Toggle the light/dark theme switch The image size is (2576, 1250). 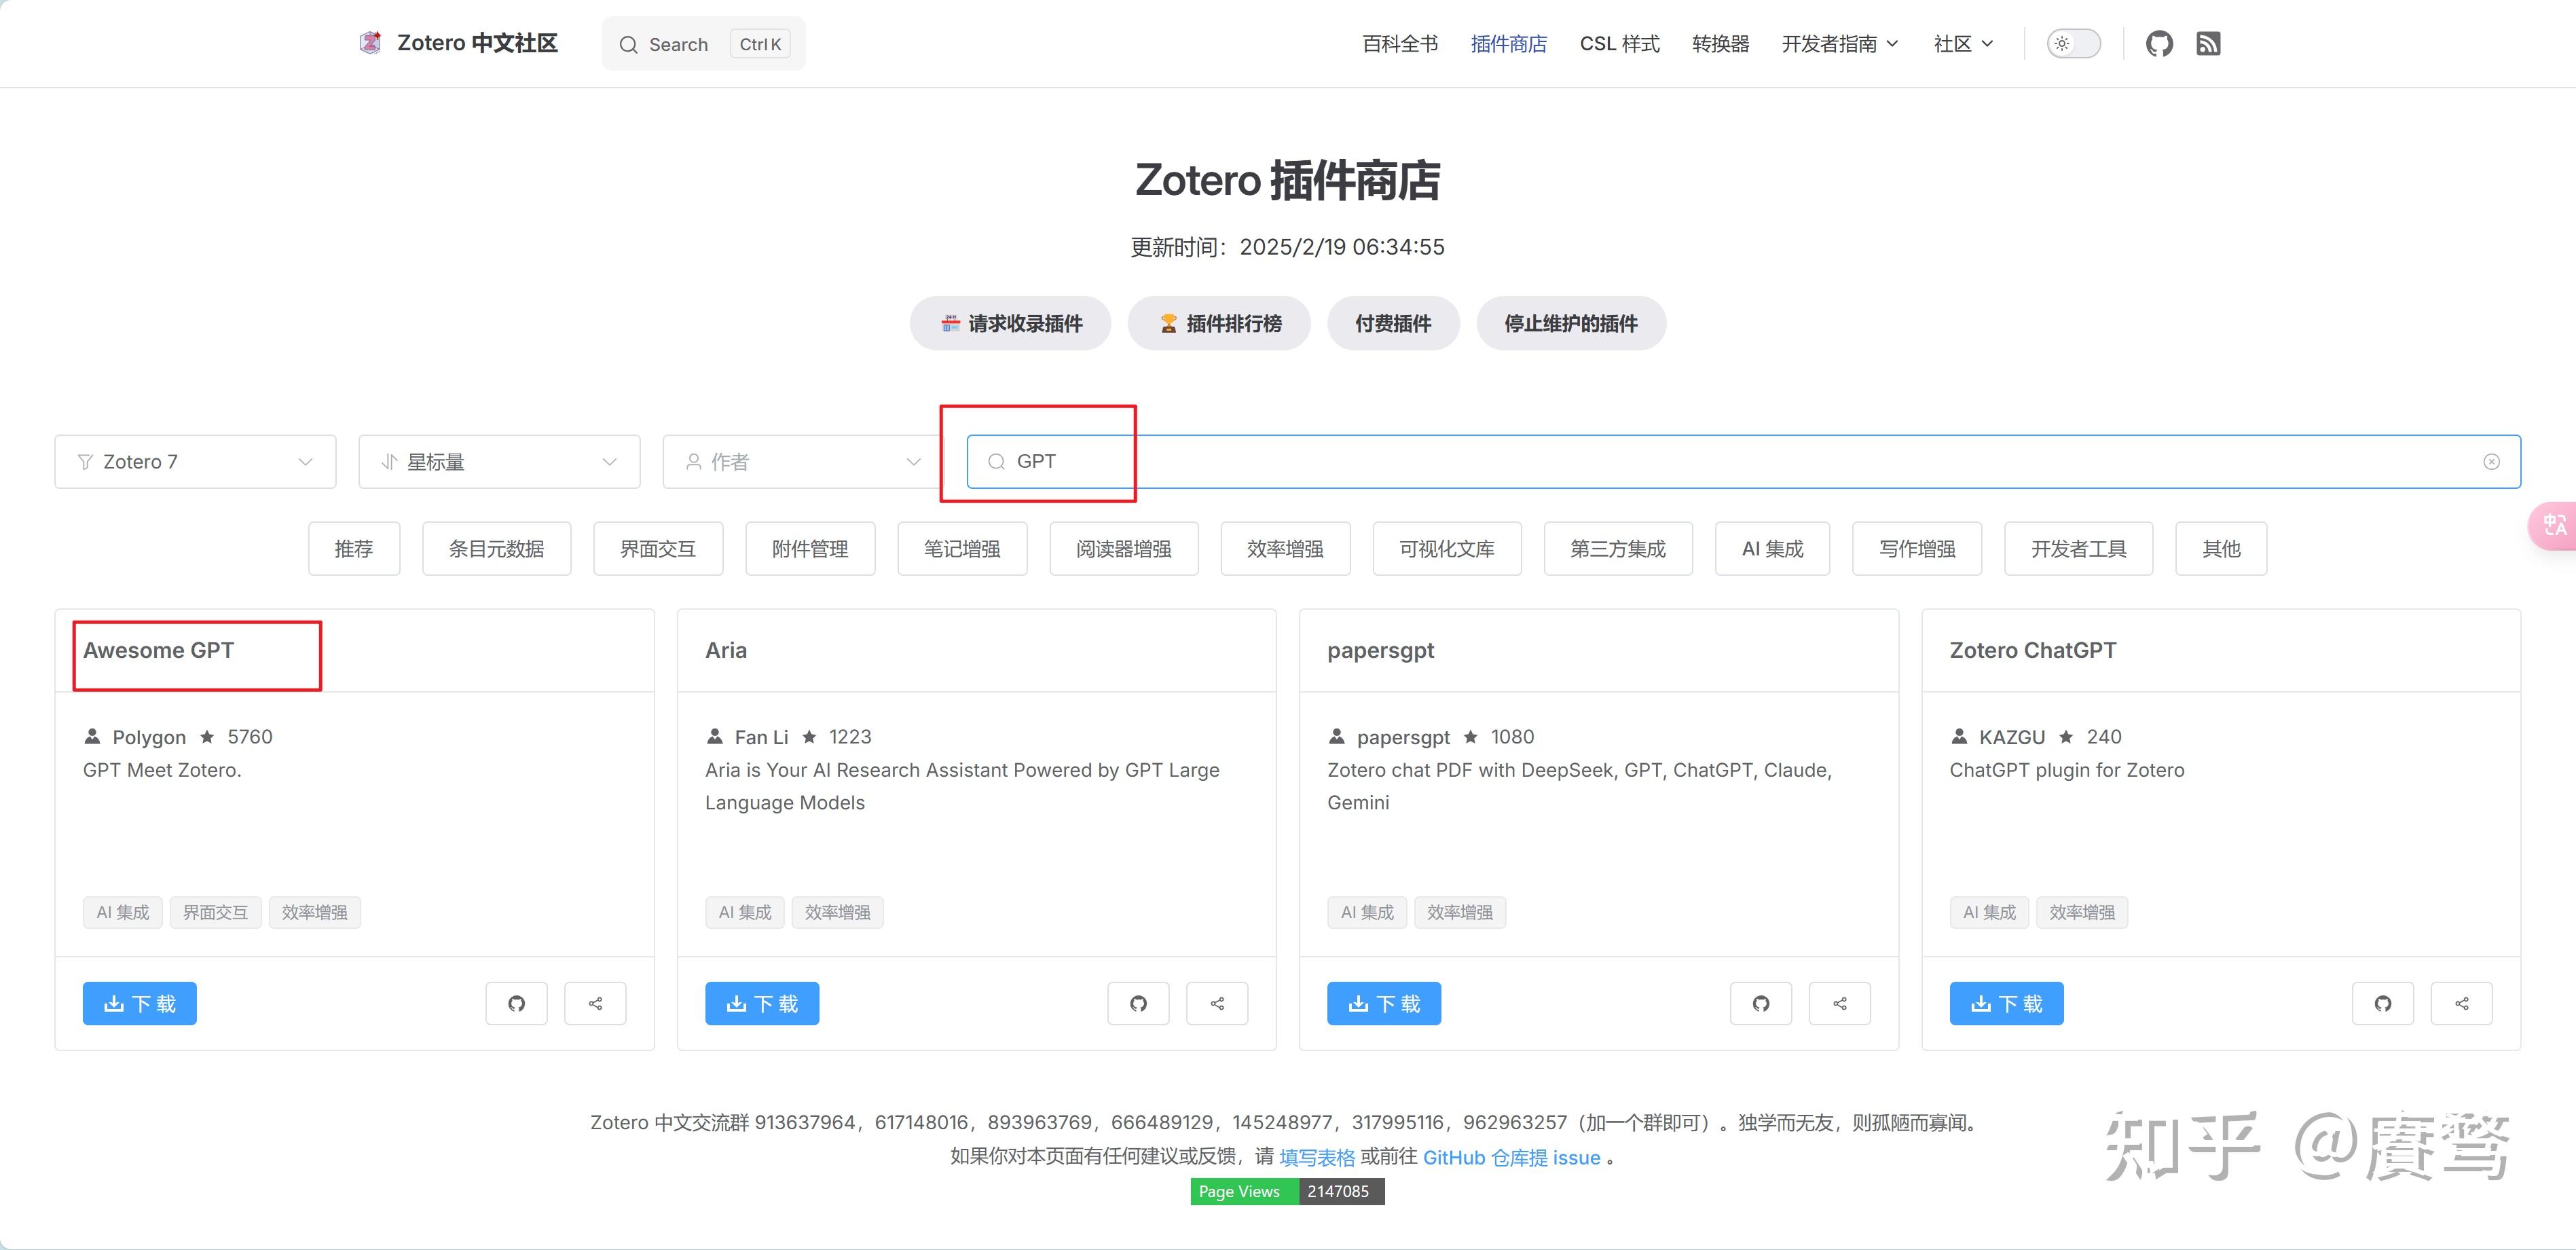(x=2073, y=43)
